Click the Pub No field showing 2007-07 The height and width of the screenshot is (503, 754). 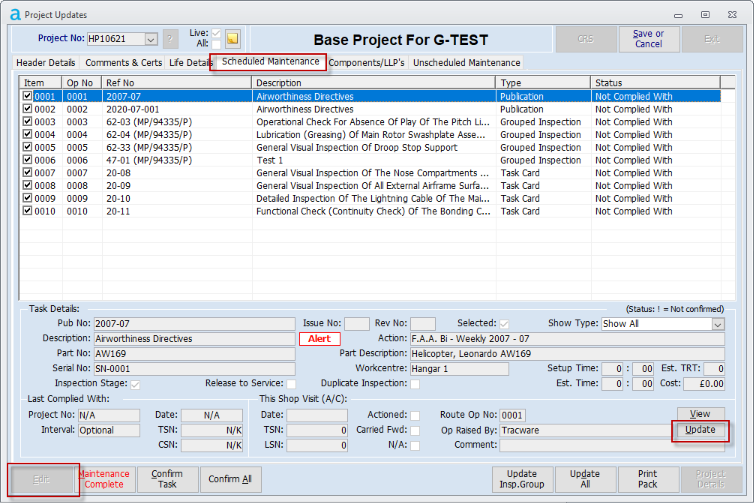194,324
